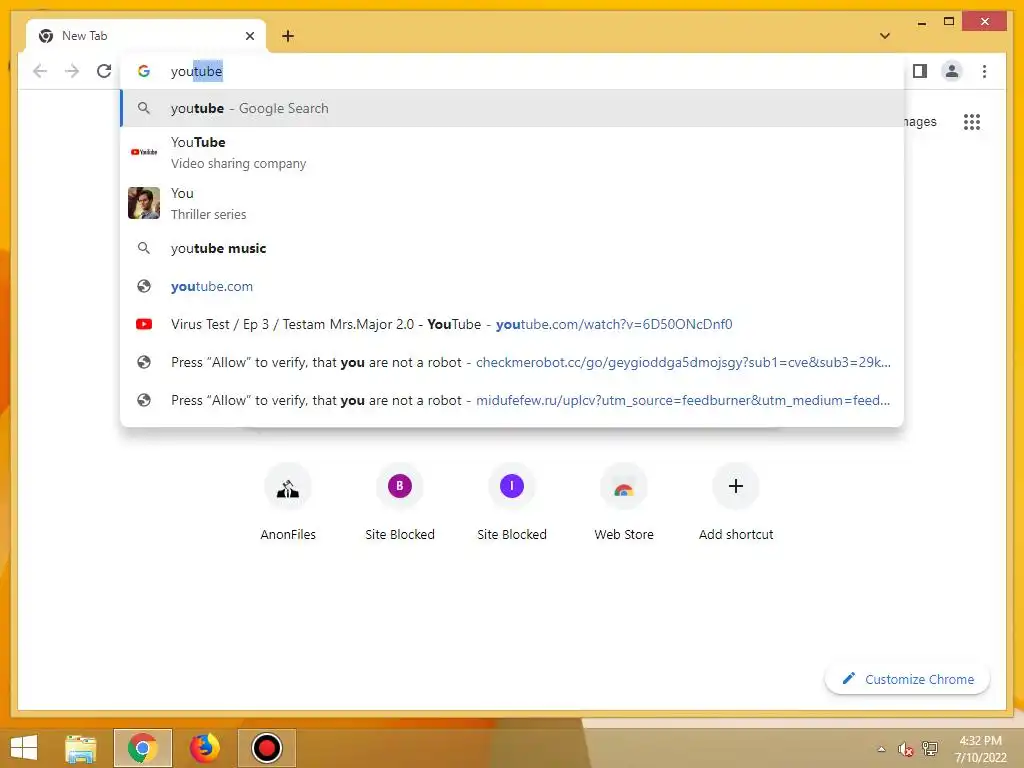Open Virus Test Ep 3 video suggestion
Image resolution: width=1024 pixels, height=768 pixels.
coord(513,324)
